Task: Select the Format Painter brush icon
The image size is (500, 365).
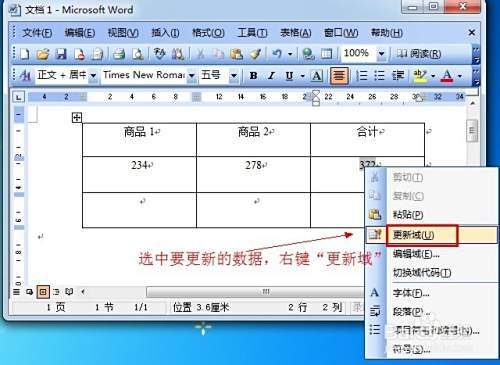Action: (256, 54)
